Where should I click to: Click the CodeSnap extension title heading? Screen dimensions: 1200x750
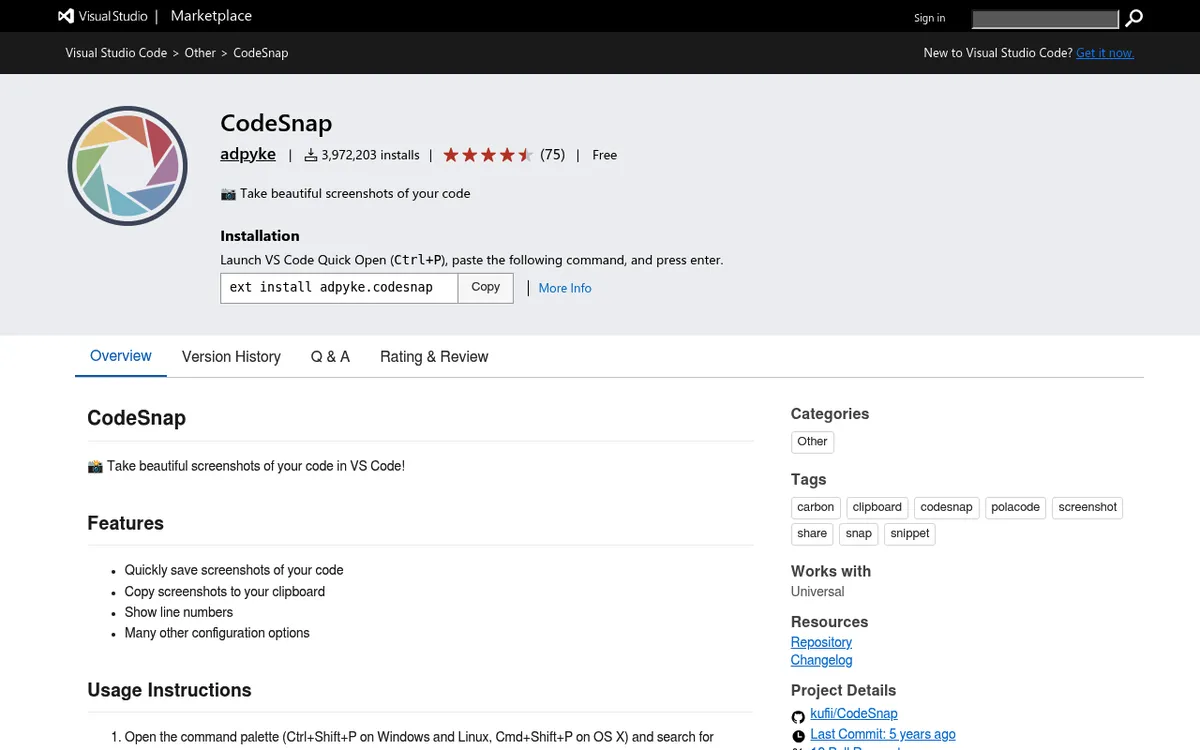(276, 123)
